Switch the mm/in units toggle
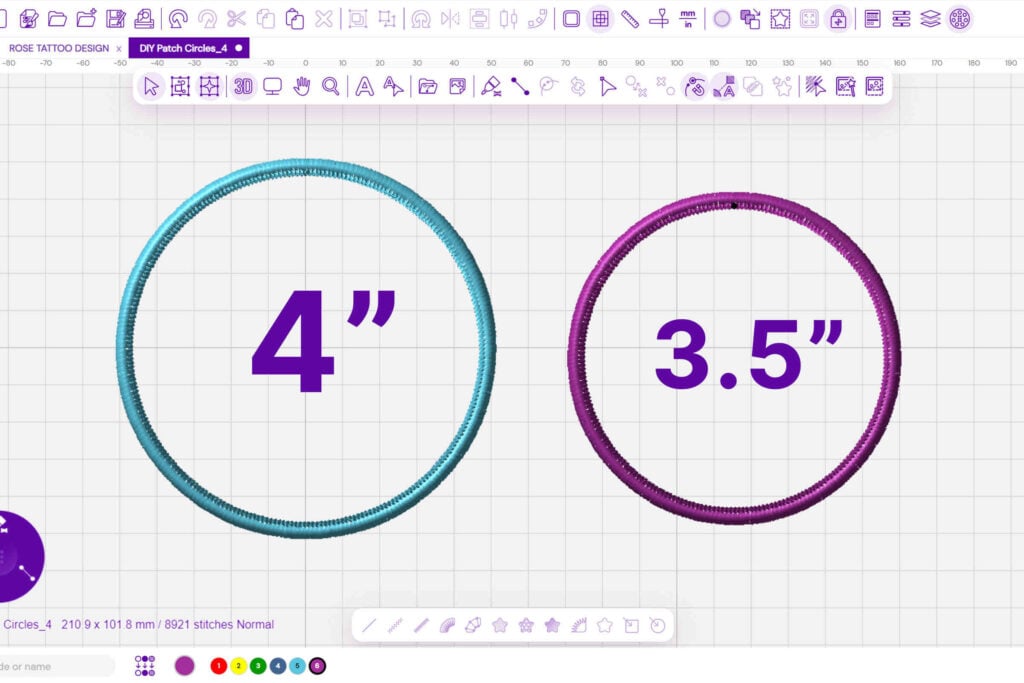The image size is (1024, 683). 688,18
